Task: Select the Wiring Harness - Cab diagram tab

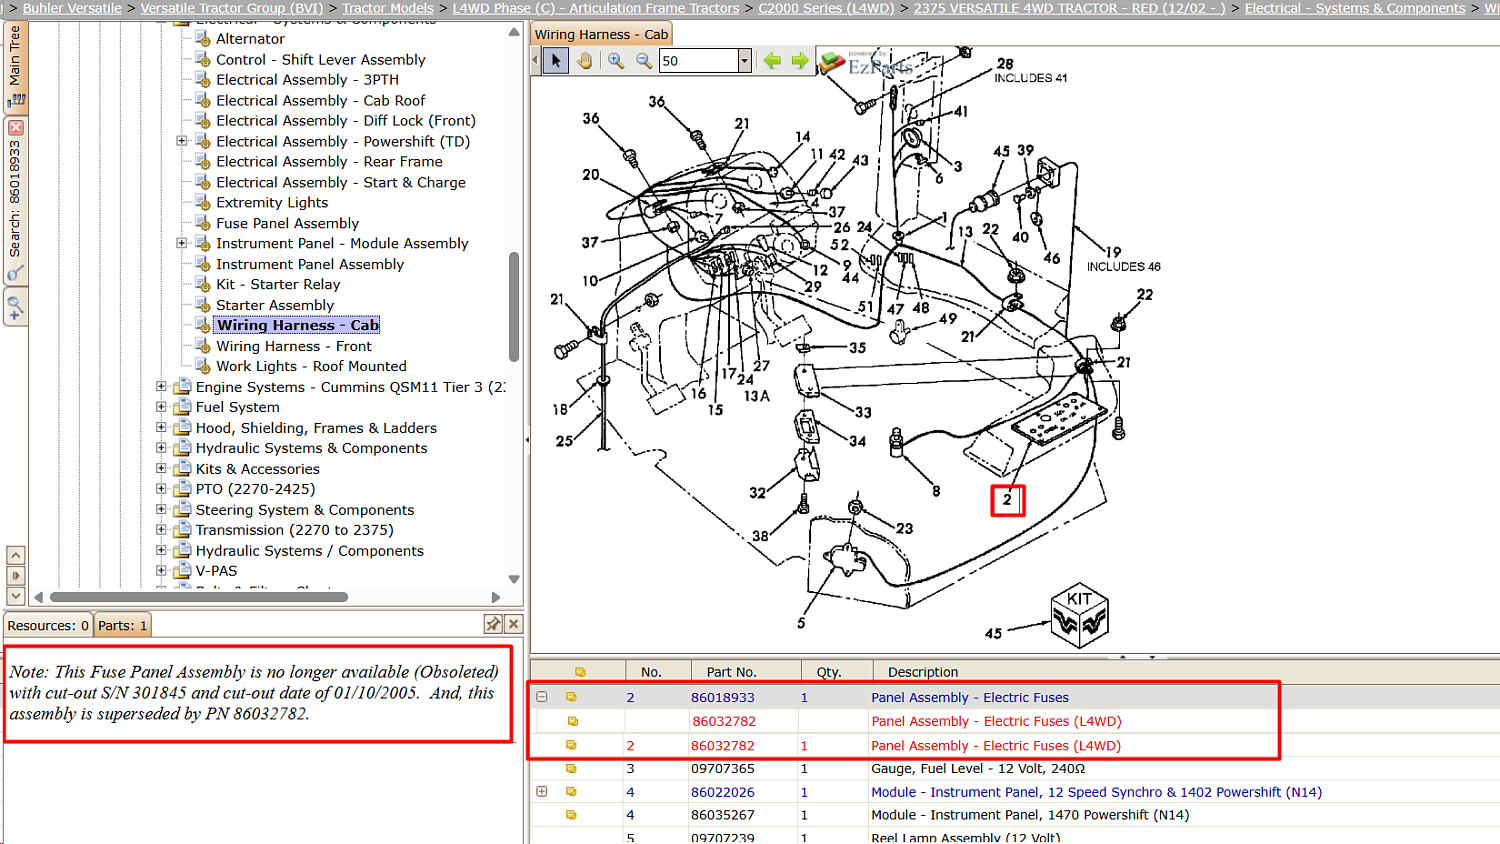Action: point(601,34)
